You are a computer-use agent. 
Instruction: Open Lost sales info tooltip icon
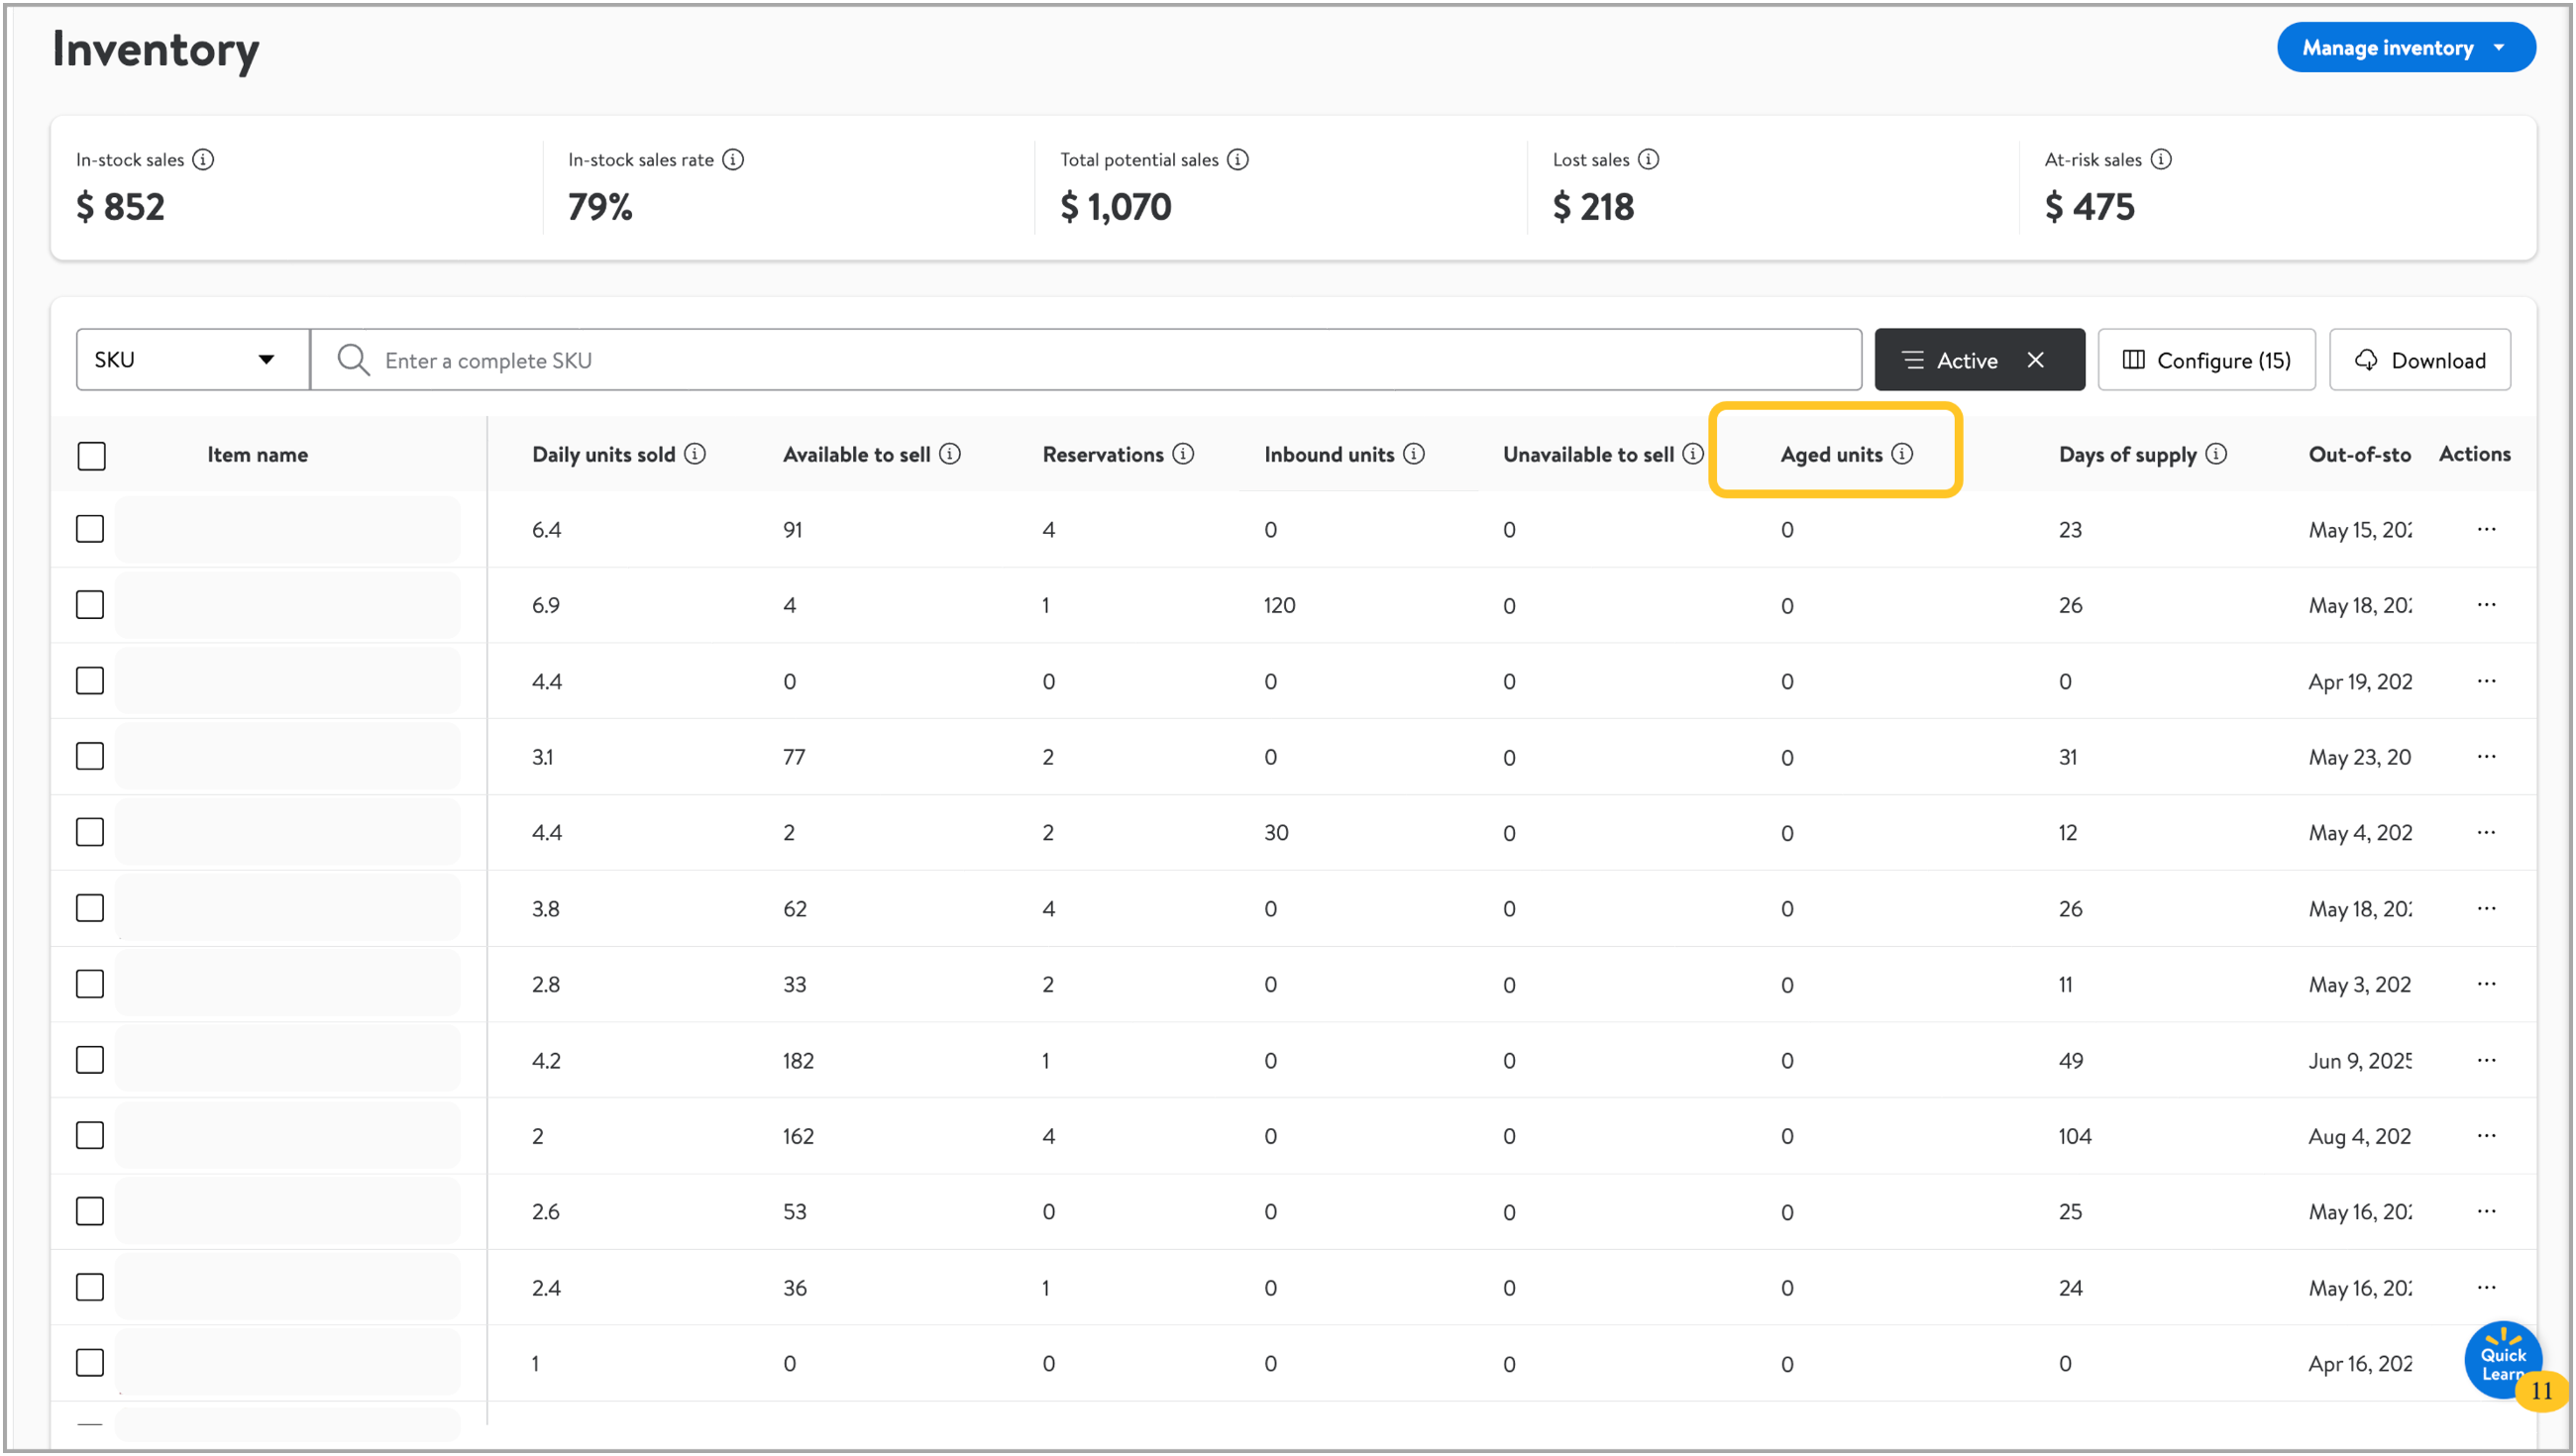coord(1649,160)
